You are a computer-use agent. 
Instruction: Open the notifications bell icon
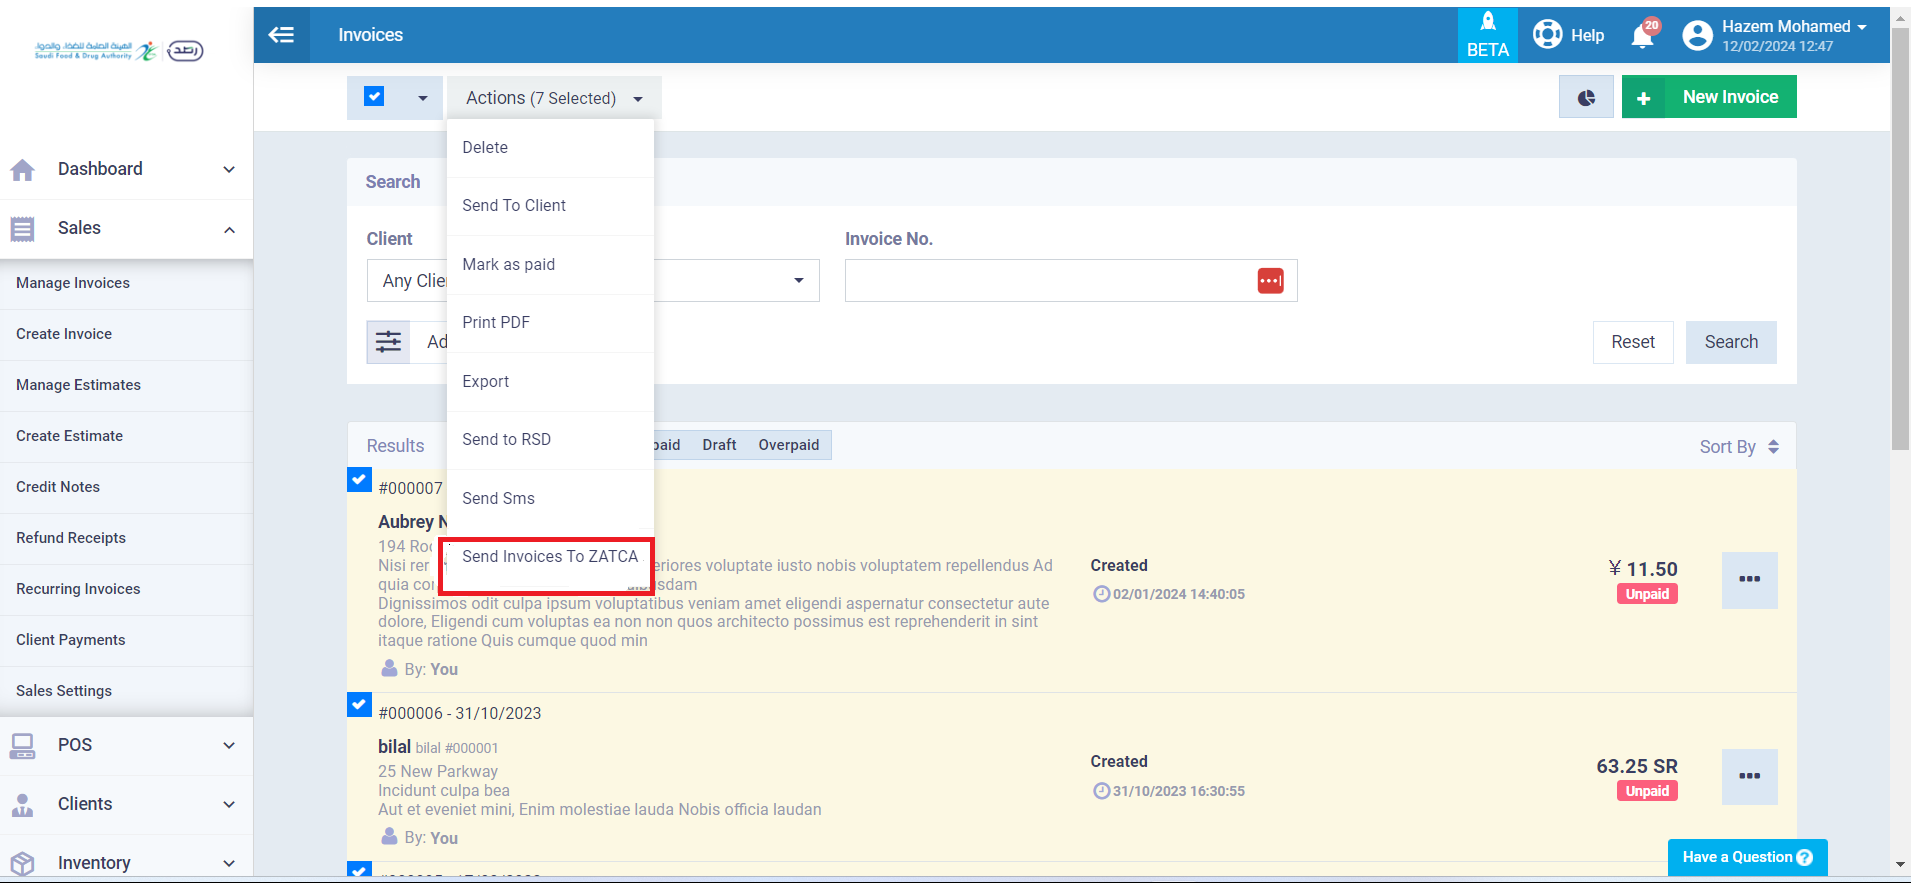pos(1642,36)
